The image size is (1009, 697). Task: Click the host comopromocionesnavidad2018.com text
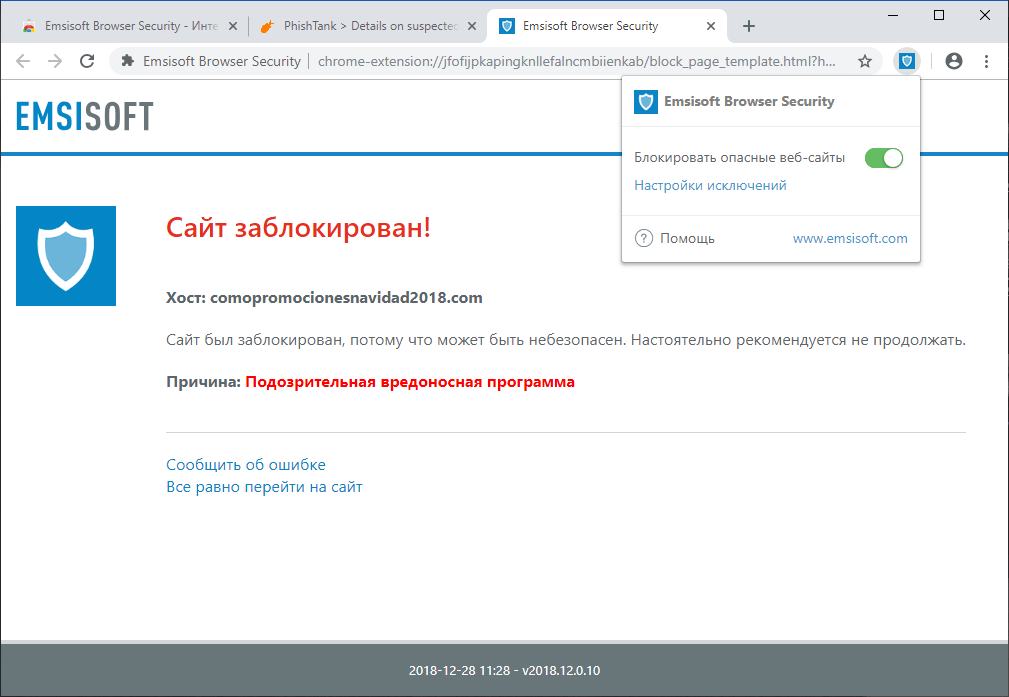click(x=346, y=298)
